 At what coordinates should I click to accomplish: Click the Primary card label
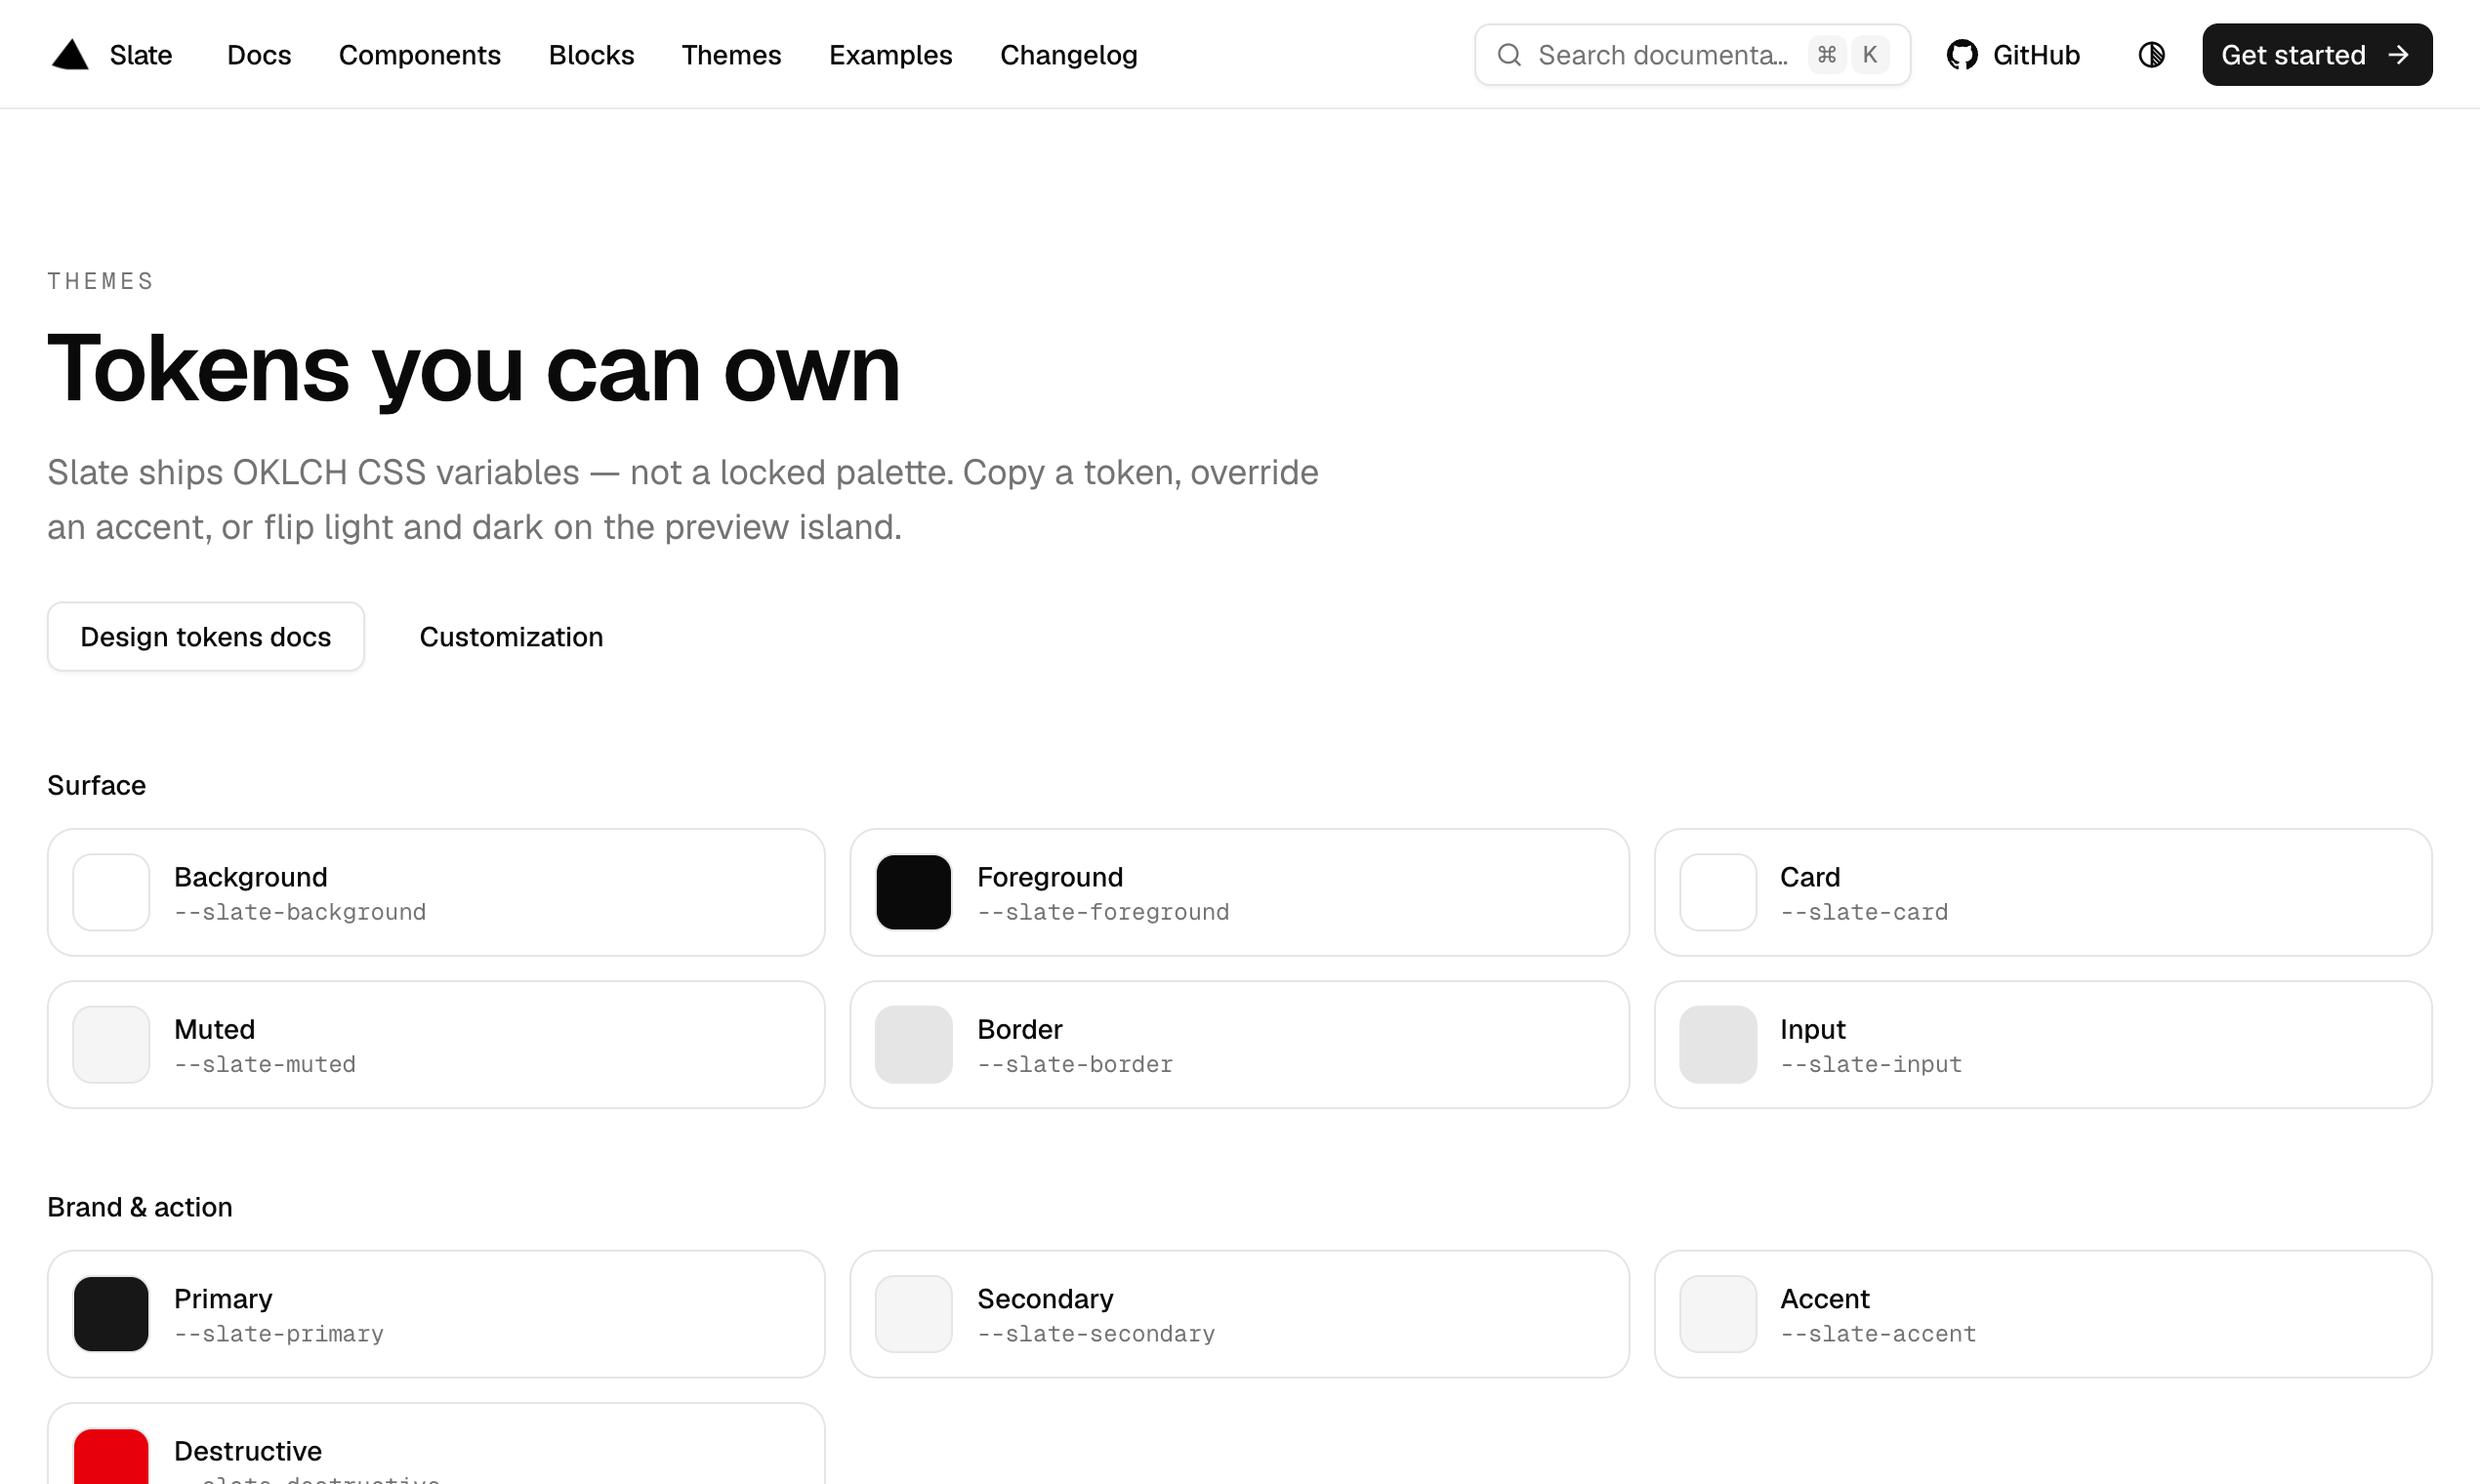(x=223, y=1299)
